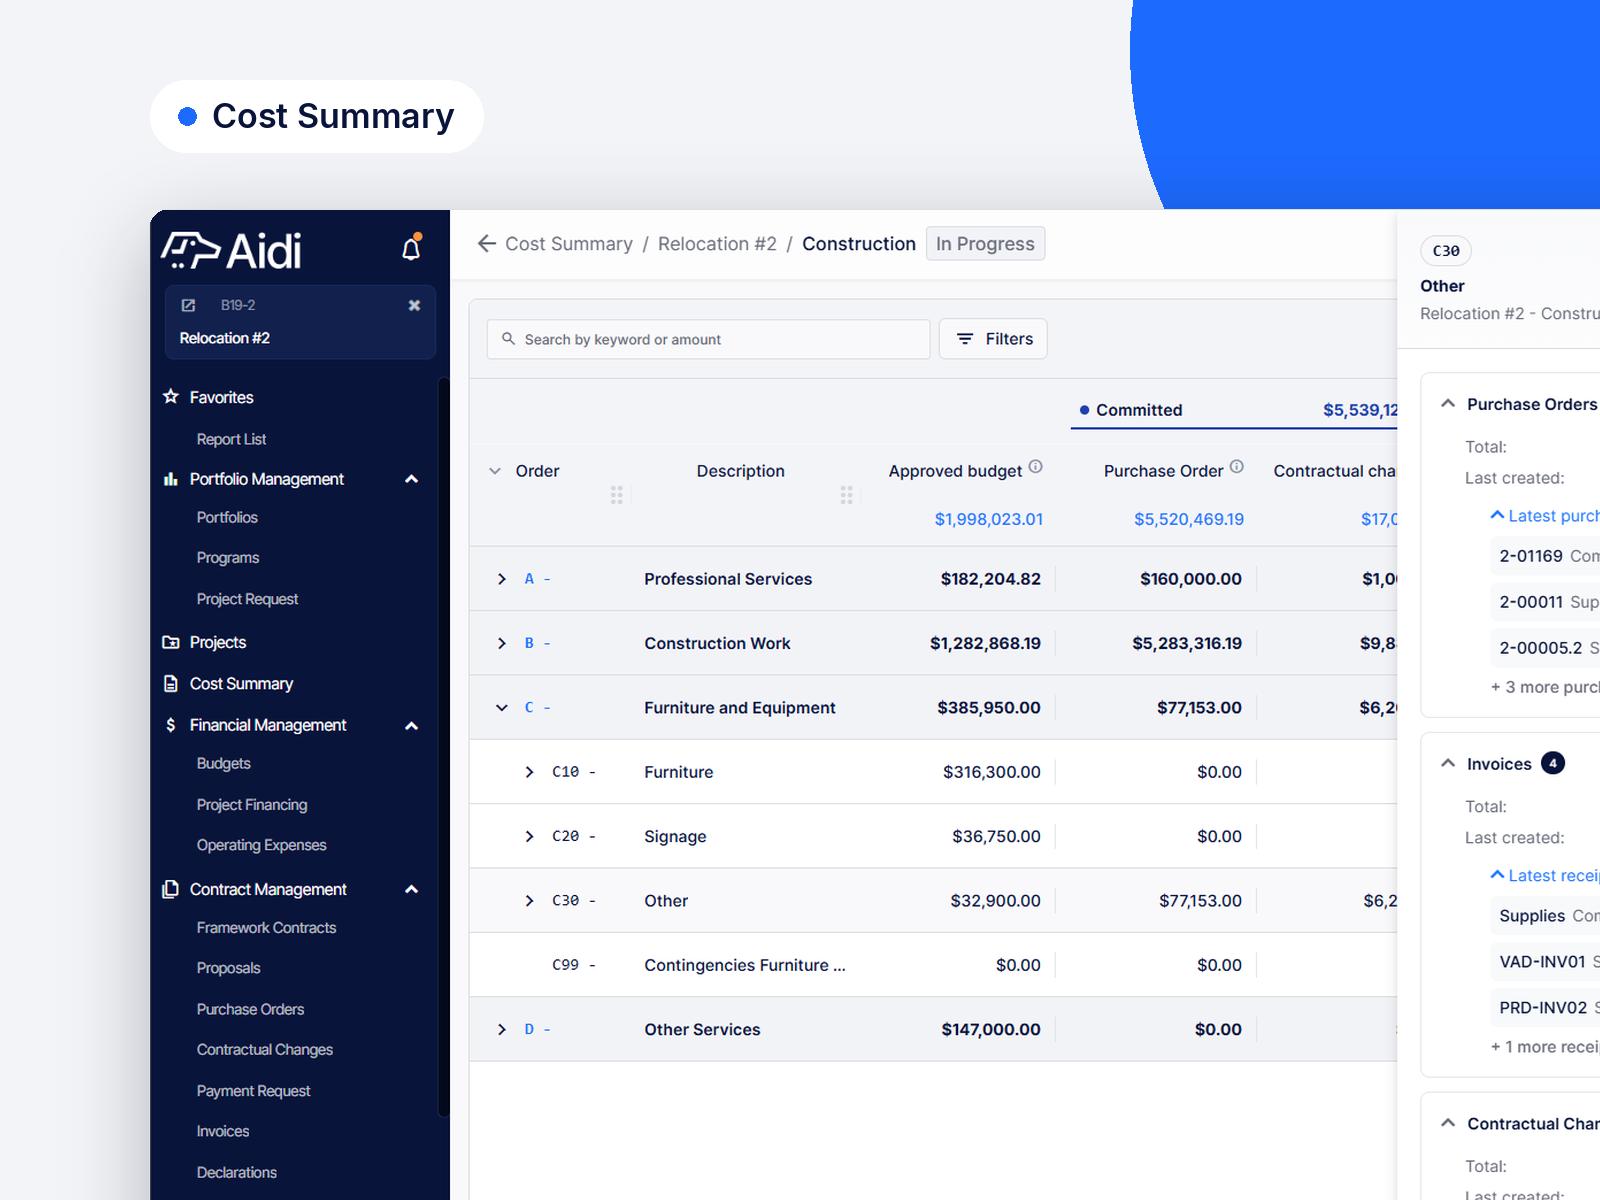Screen dimensions: 1600x1200
Task: Open Project Request menu item
Action: [247, 599]
